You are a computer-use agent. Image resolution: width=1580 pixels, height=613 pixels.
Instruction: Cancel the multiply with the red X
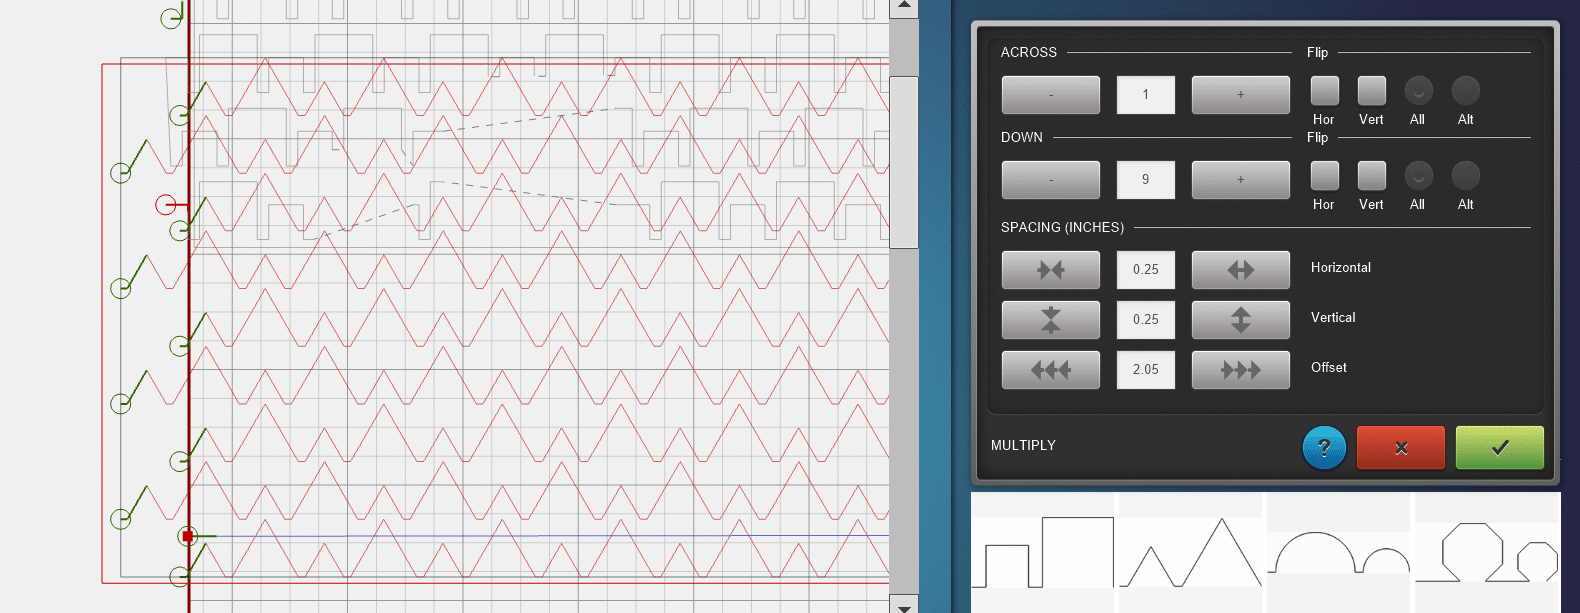[1400, 448]
